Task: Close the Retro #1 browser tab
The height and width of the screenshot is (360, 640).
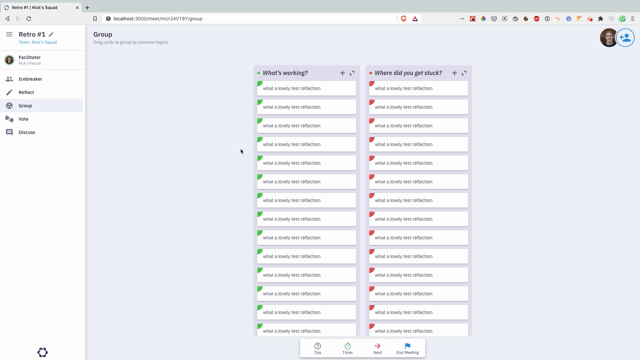Action: coord(77,7)
